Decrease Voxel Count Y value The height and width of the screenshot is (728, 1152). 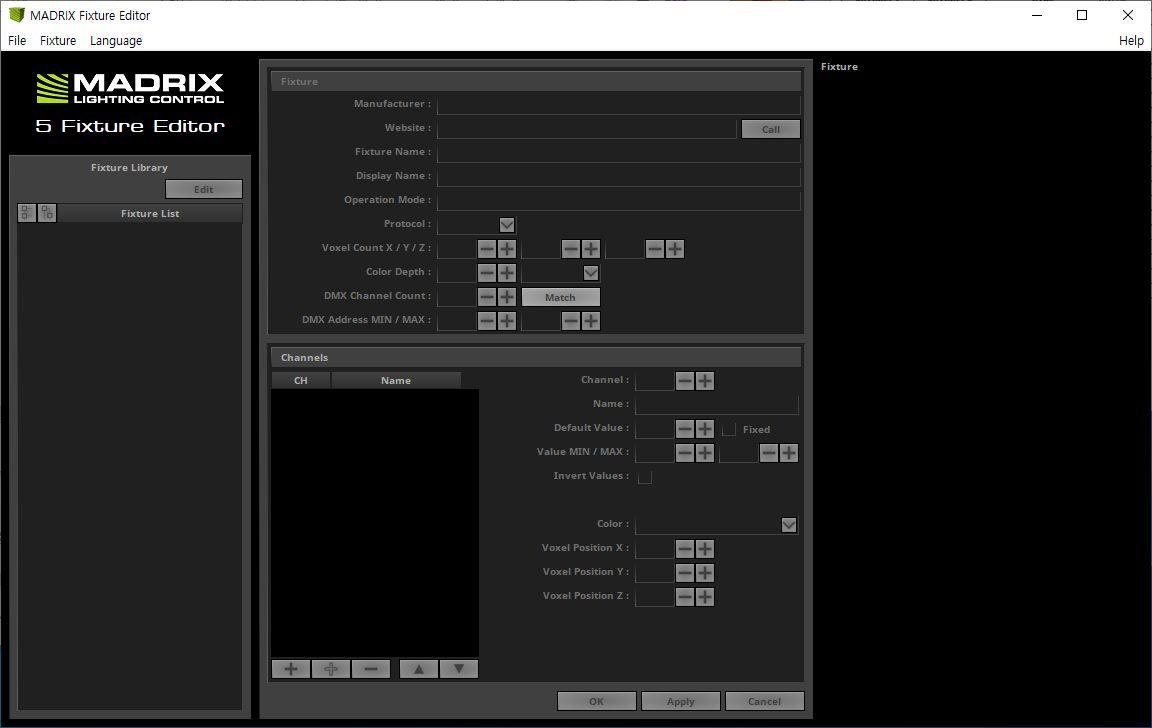pyautogui.click(x=571, y=249)
